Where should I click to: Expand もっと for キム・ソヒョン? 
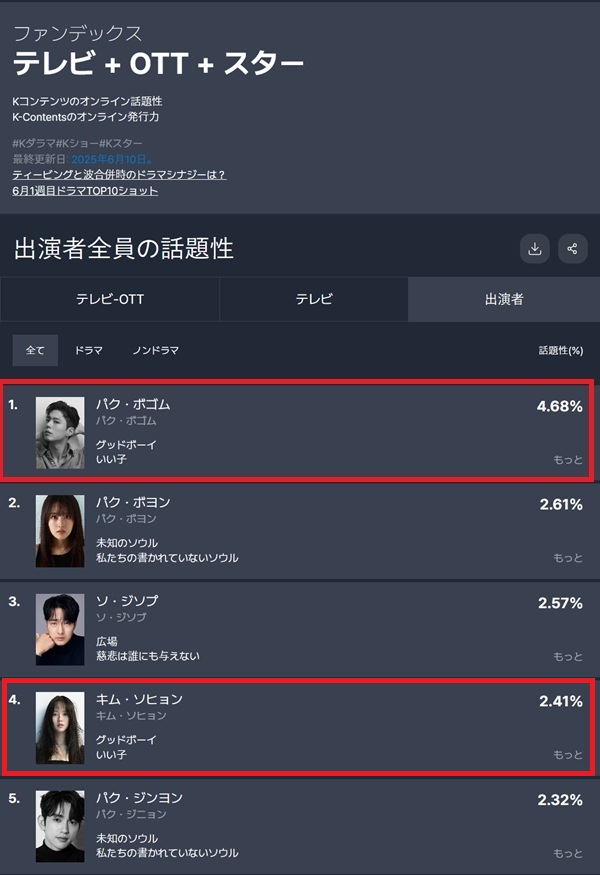[568, 755]
